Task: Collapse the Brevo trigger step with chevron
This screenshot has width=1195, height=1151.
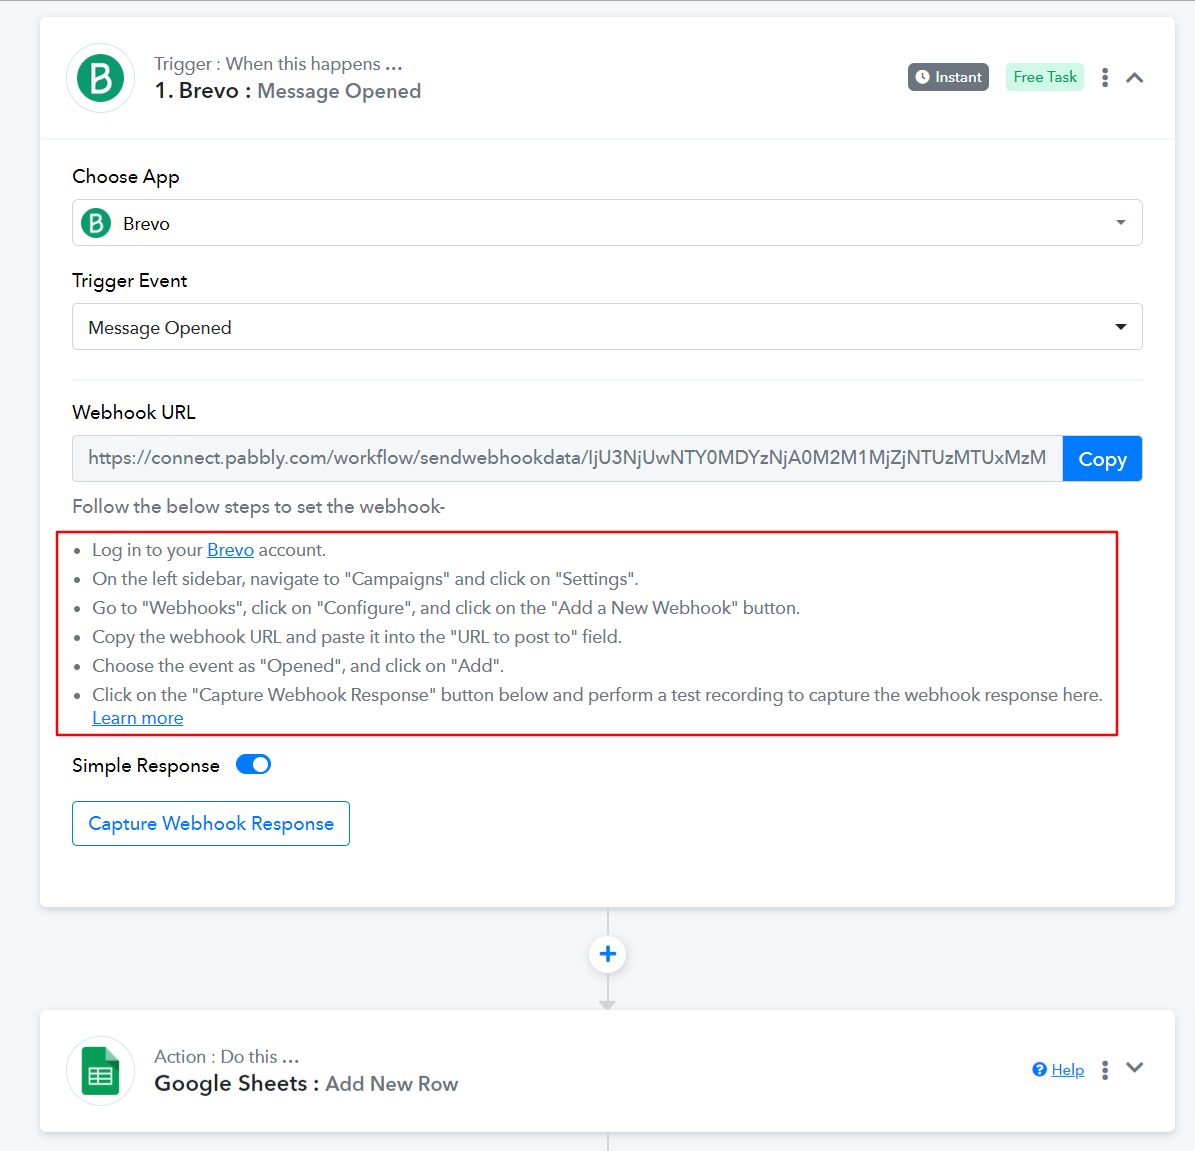Action: pyautogui.click(x=1135, y=77)
